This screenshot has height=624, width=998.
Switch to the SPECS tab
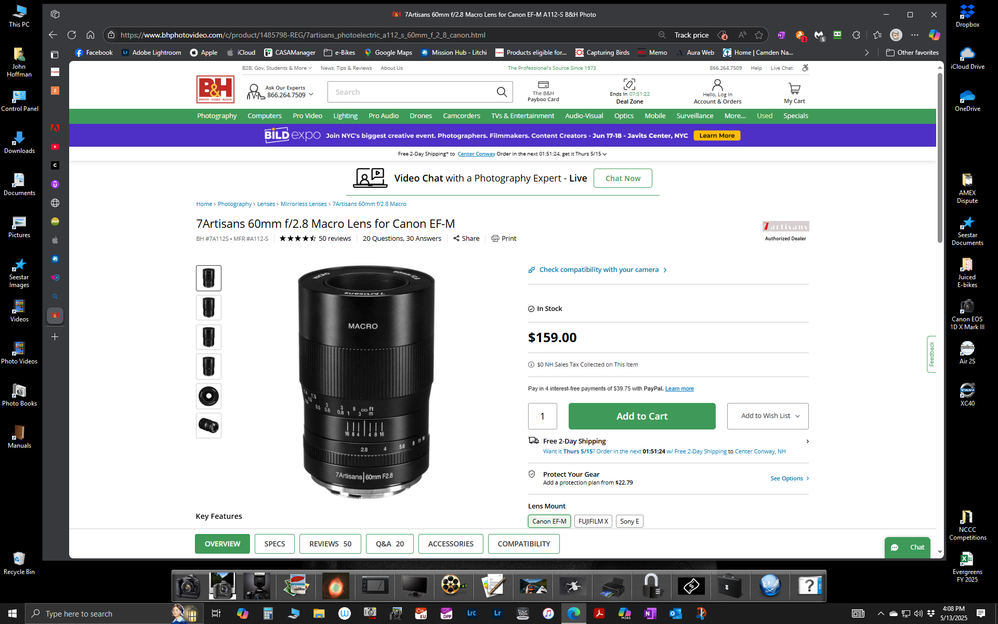point(274,543)
